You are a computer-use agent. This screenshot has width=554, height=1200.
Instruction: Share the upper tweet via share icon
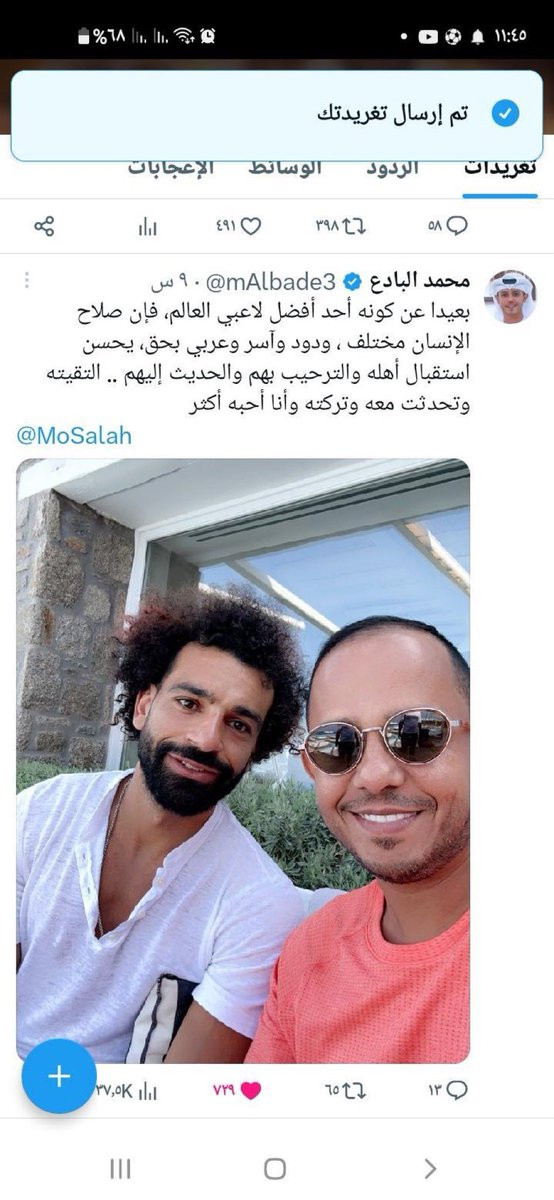coord(44,227)
